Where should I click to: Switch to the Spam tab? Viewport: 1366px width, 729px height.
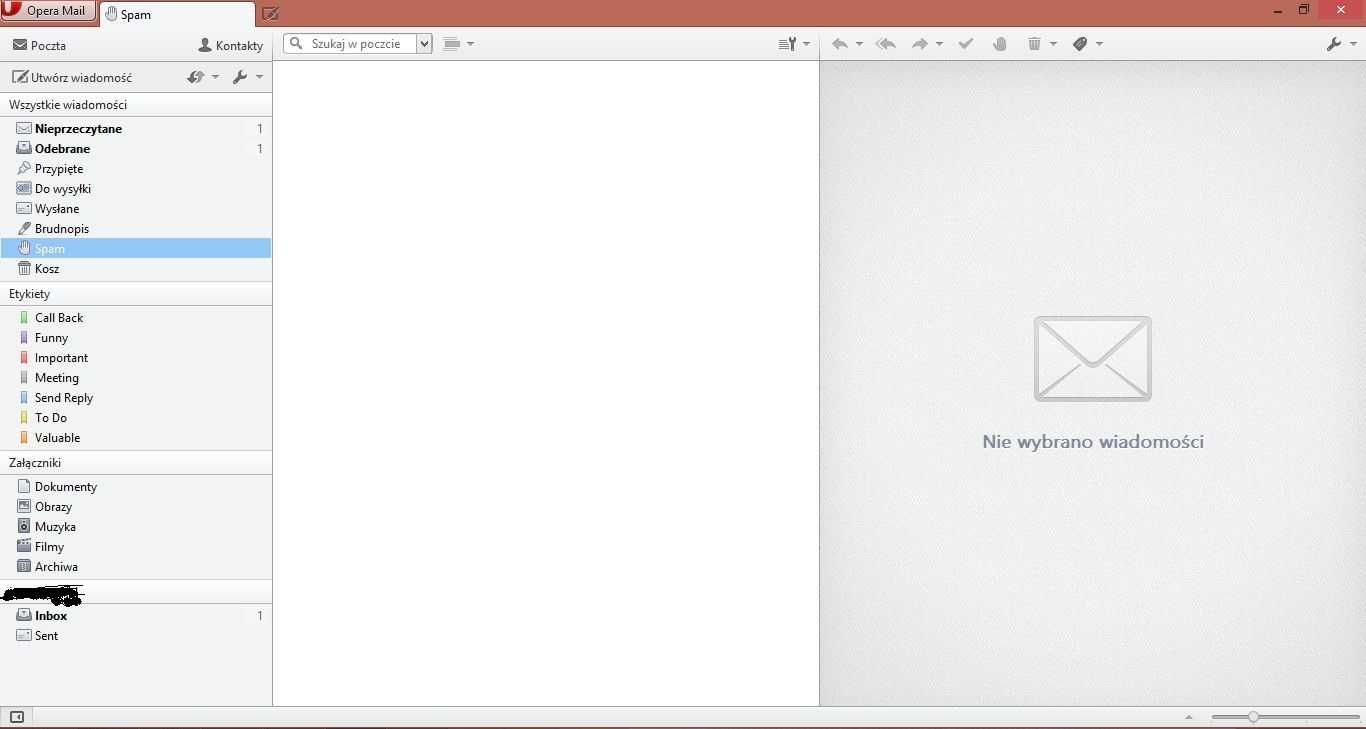click(x=177, y=15)
